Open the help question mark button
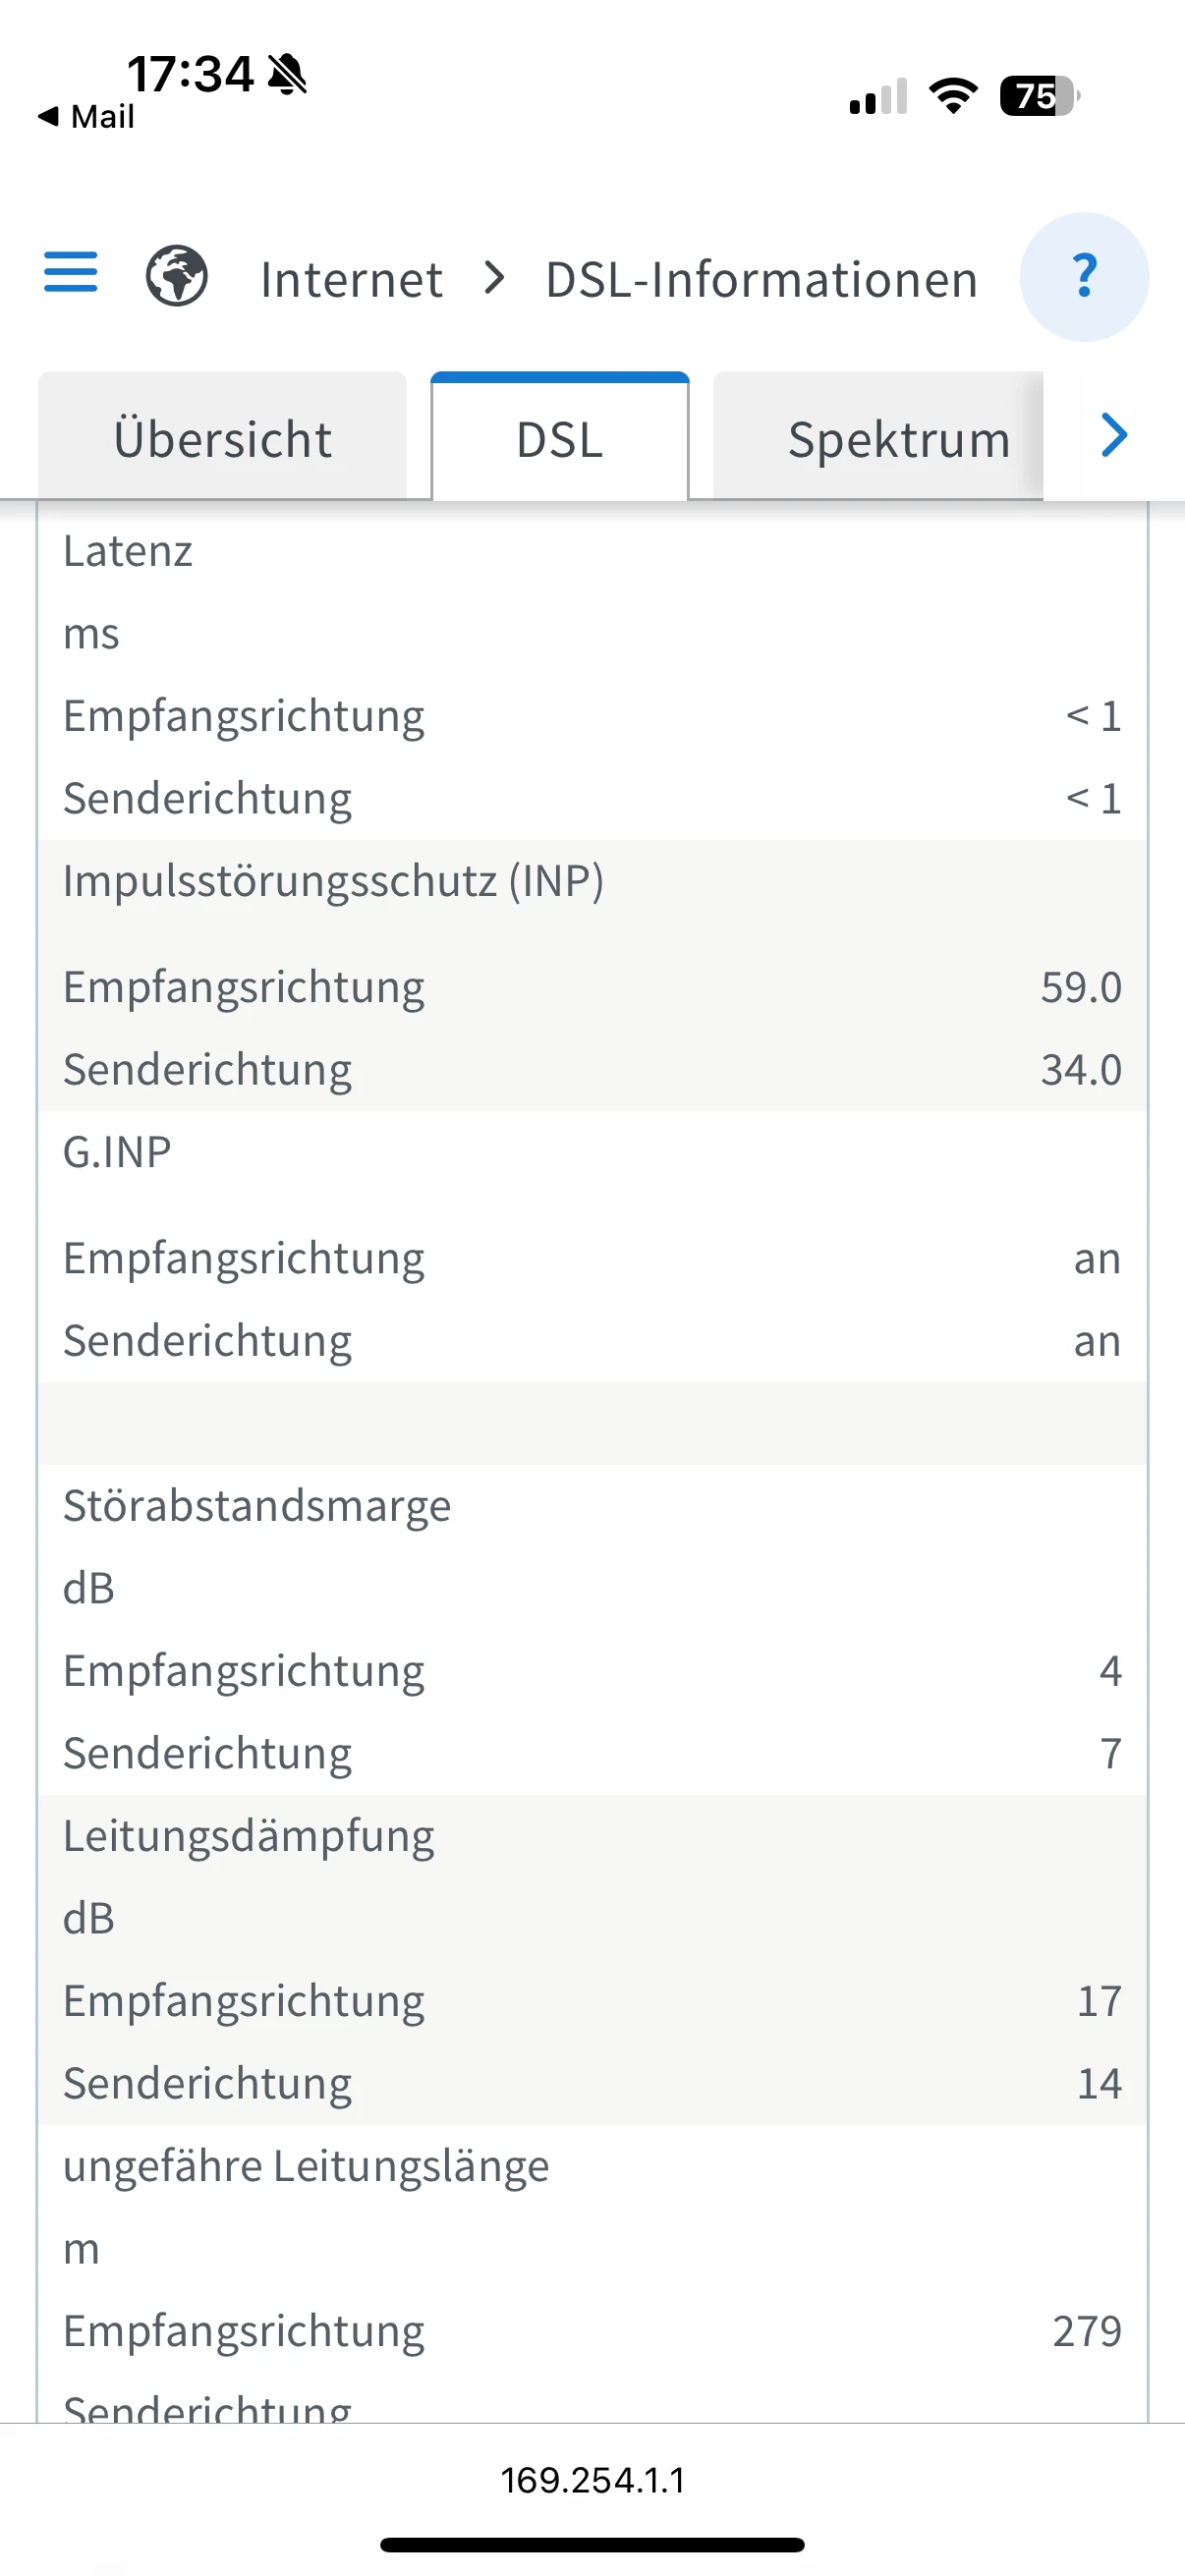Screen dimensions: 1185x2576 coord(1084,277)
